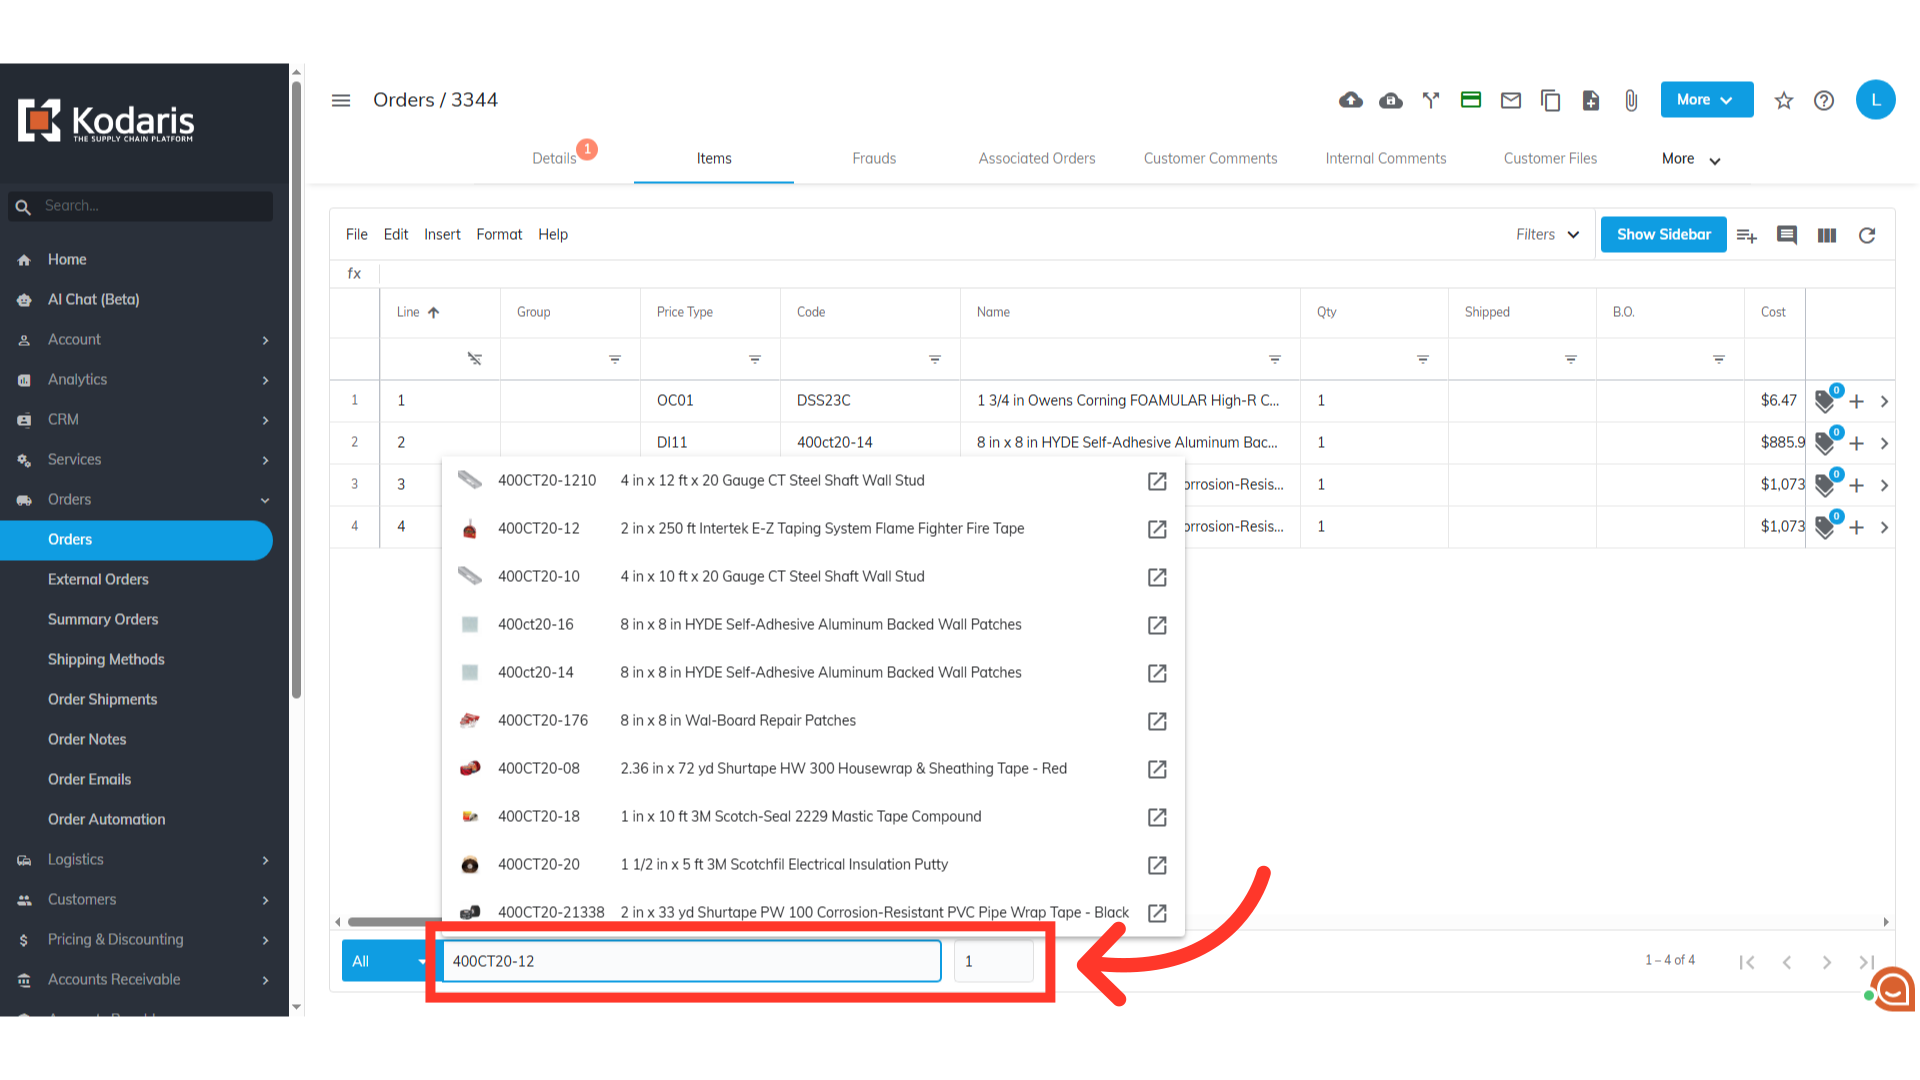Click the refresh grid icon
Image resolution: width=1920 pixels, height=1080 pixels.
pos(1867,235)
